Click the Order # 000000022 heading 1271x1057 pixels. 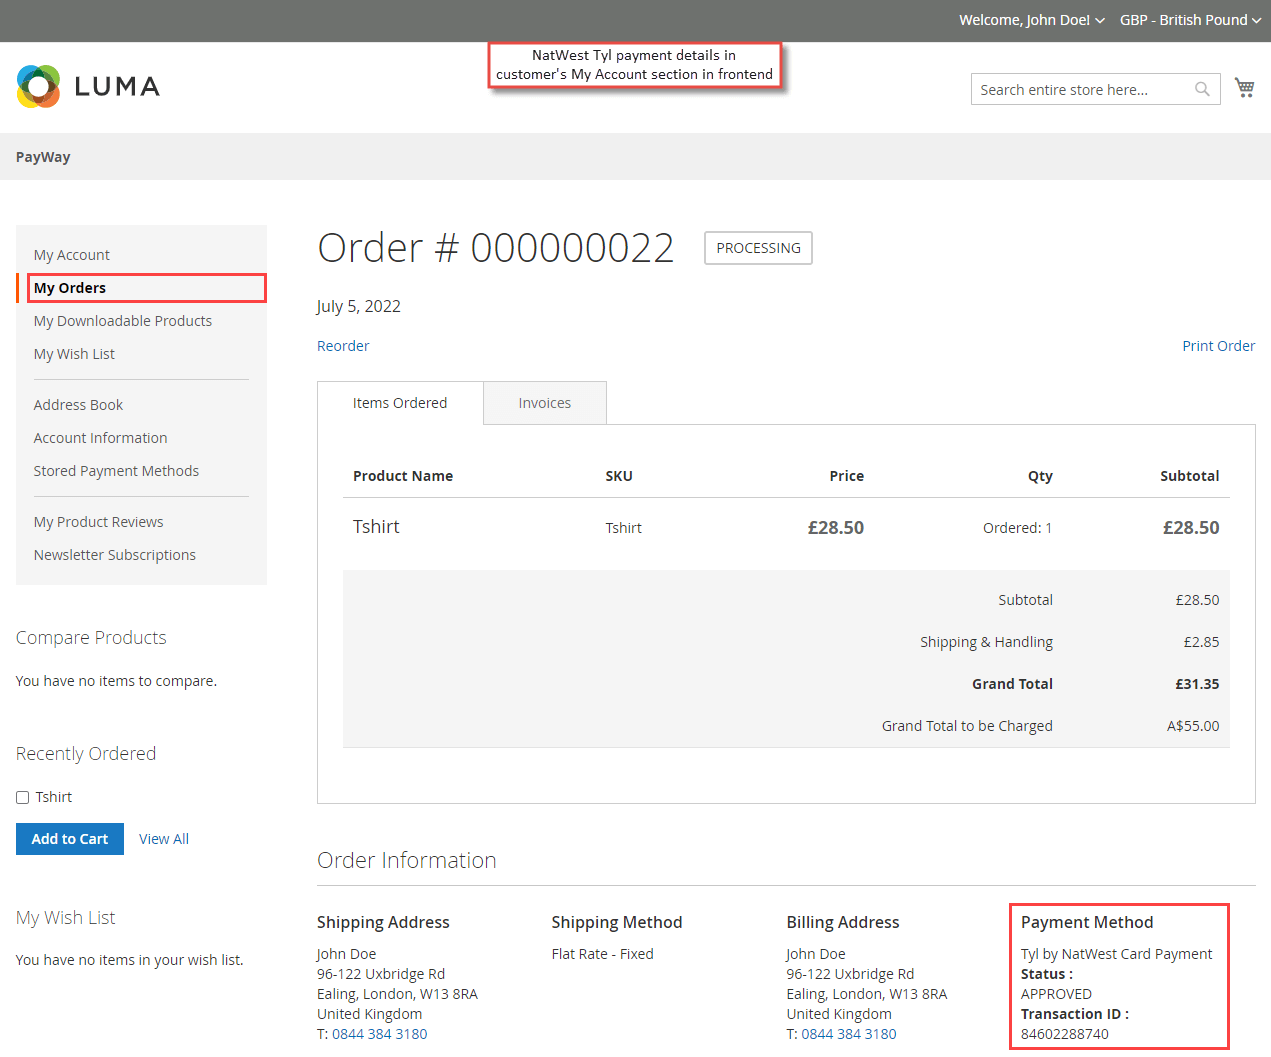[x=496, y=248]
